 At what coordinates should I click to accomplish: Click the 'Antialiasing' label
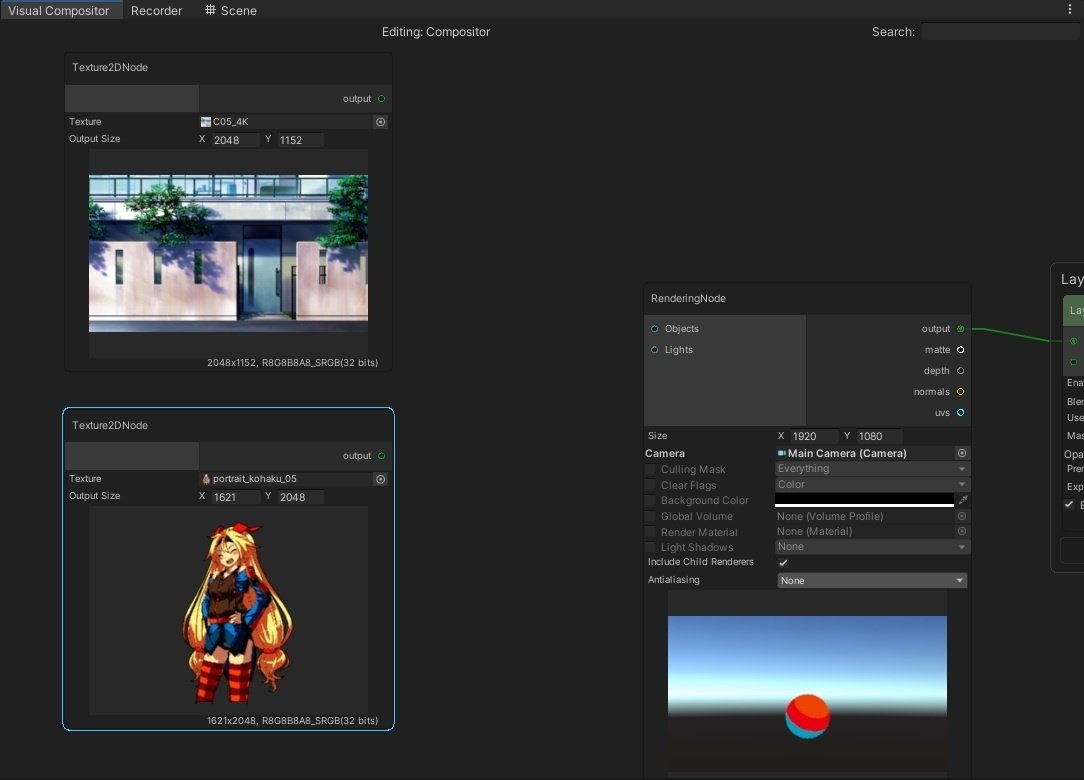click(673, 579)
